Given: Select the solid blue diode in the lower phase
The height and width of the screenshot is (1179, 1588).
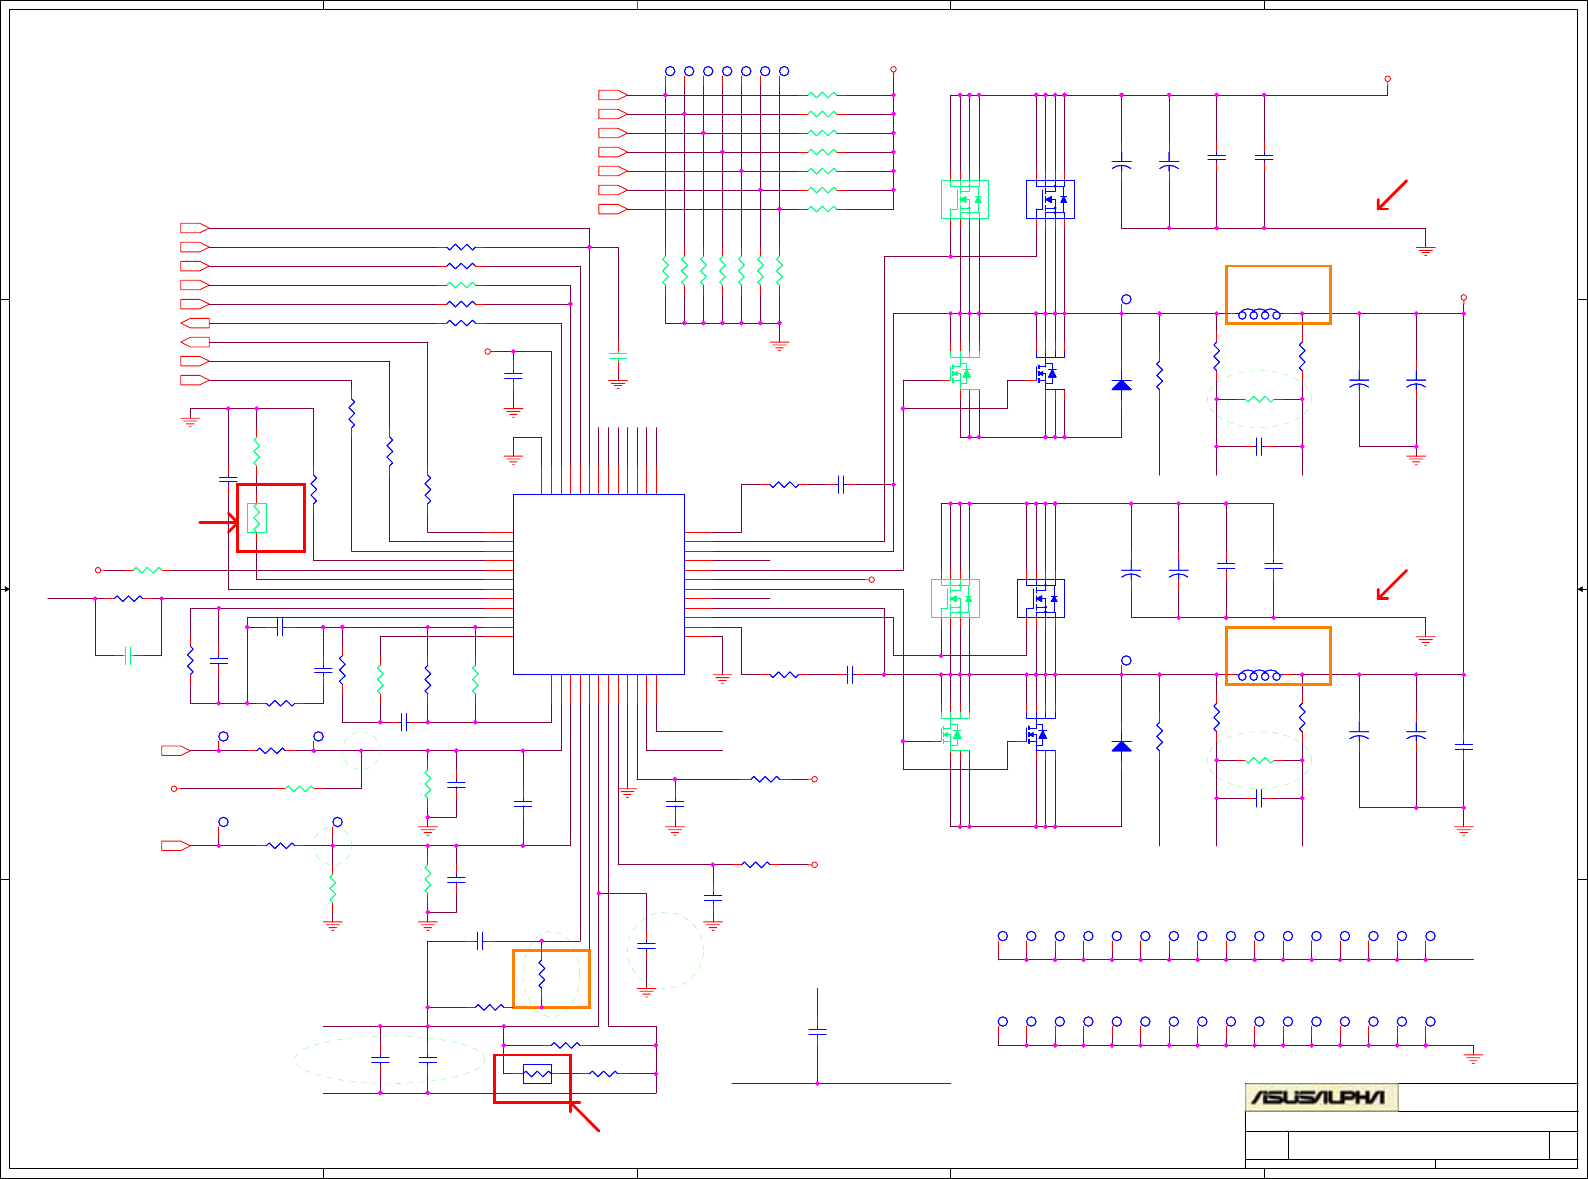Looking at the screenshot, I should coord(1122,746).
